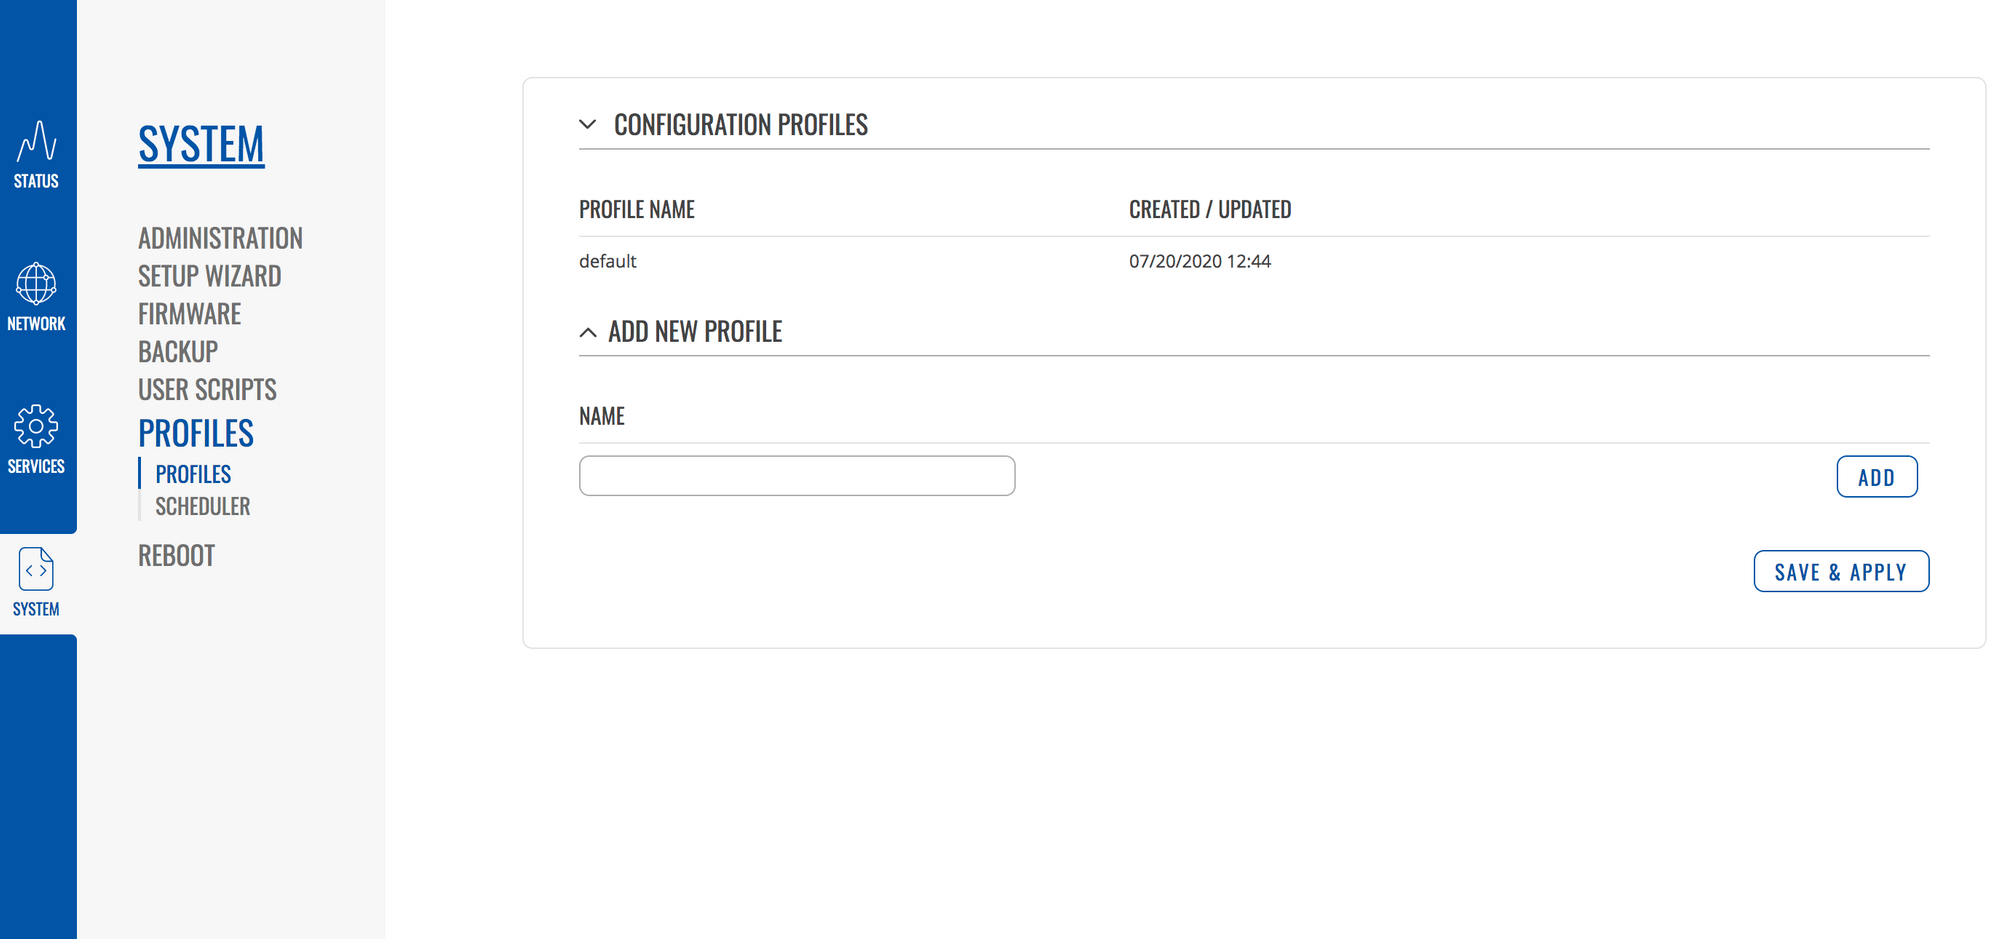Focus the new profile Name field
Viewport: 2000px width, 939px height.
[x=797, y=476]
